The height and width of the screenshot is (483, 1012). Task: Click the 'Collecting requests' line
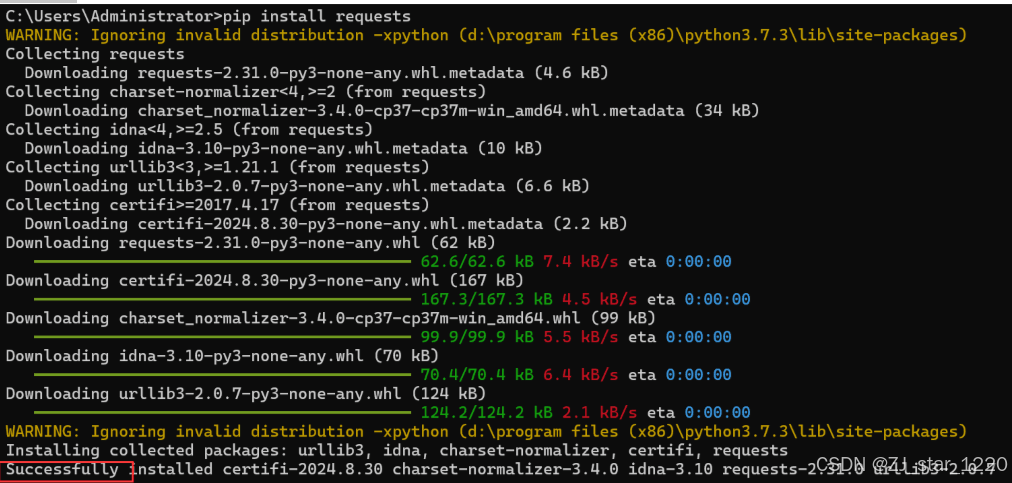[x=95, y=54]
